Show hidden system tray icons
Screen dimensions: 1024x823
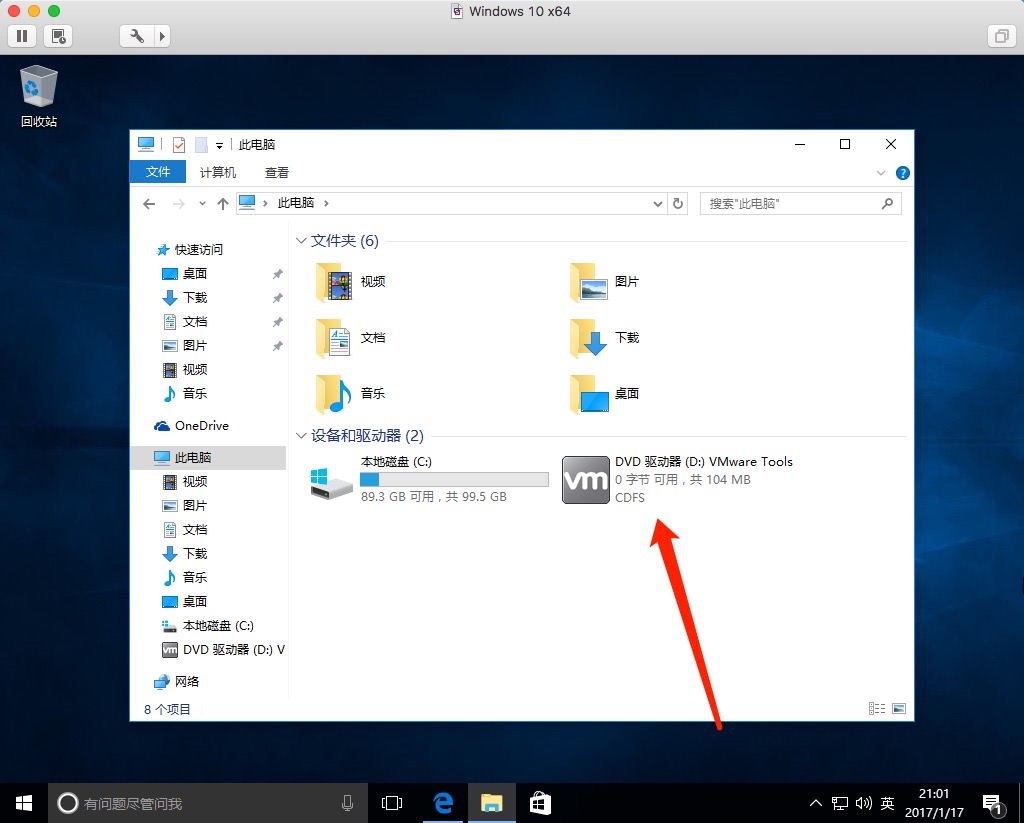816,803
